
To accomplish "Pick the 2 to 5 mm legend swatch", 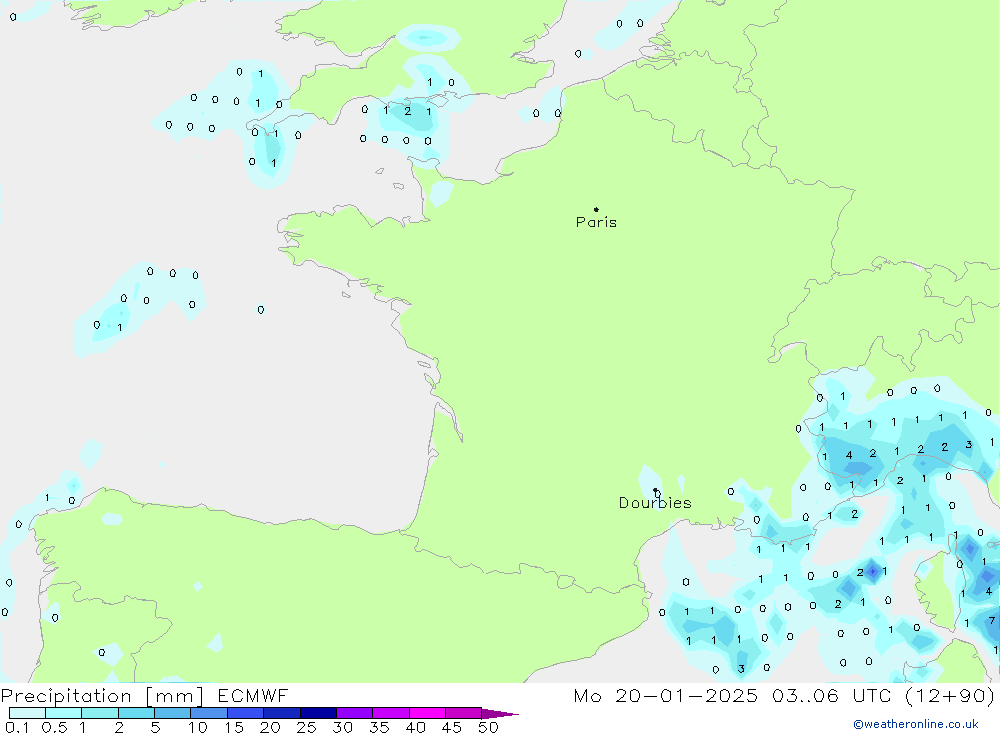I will [x=136, y=714].
